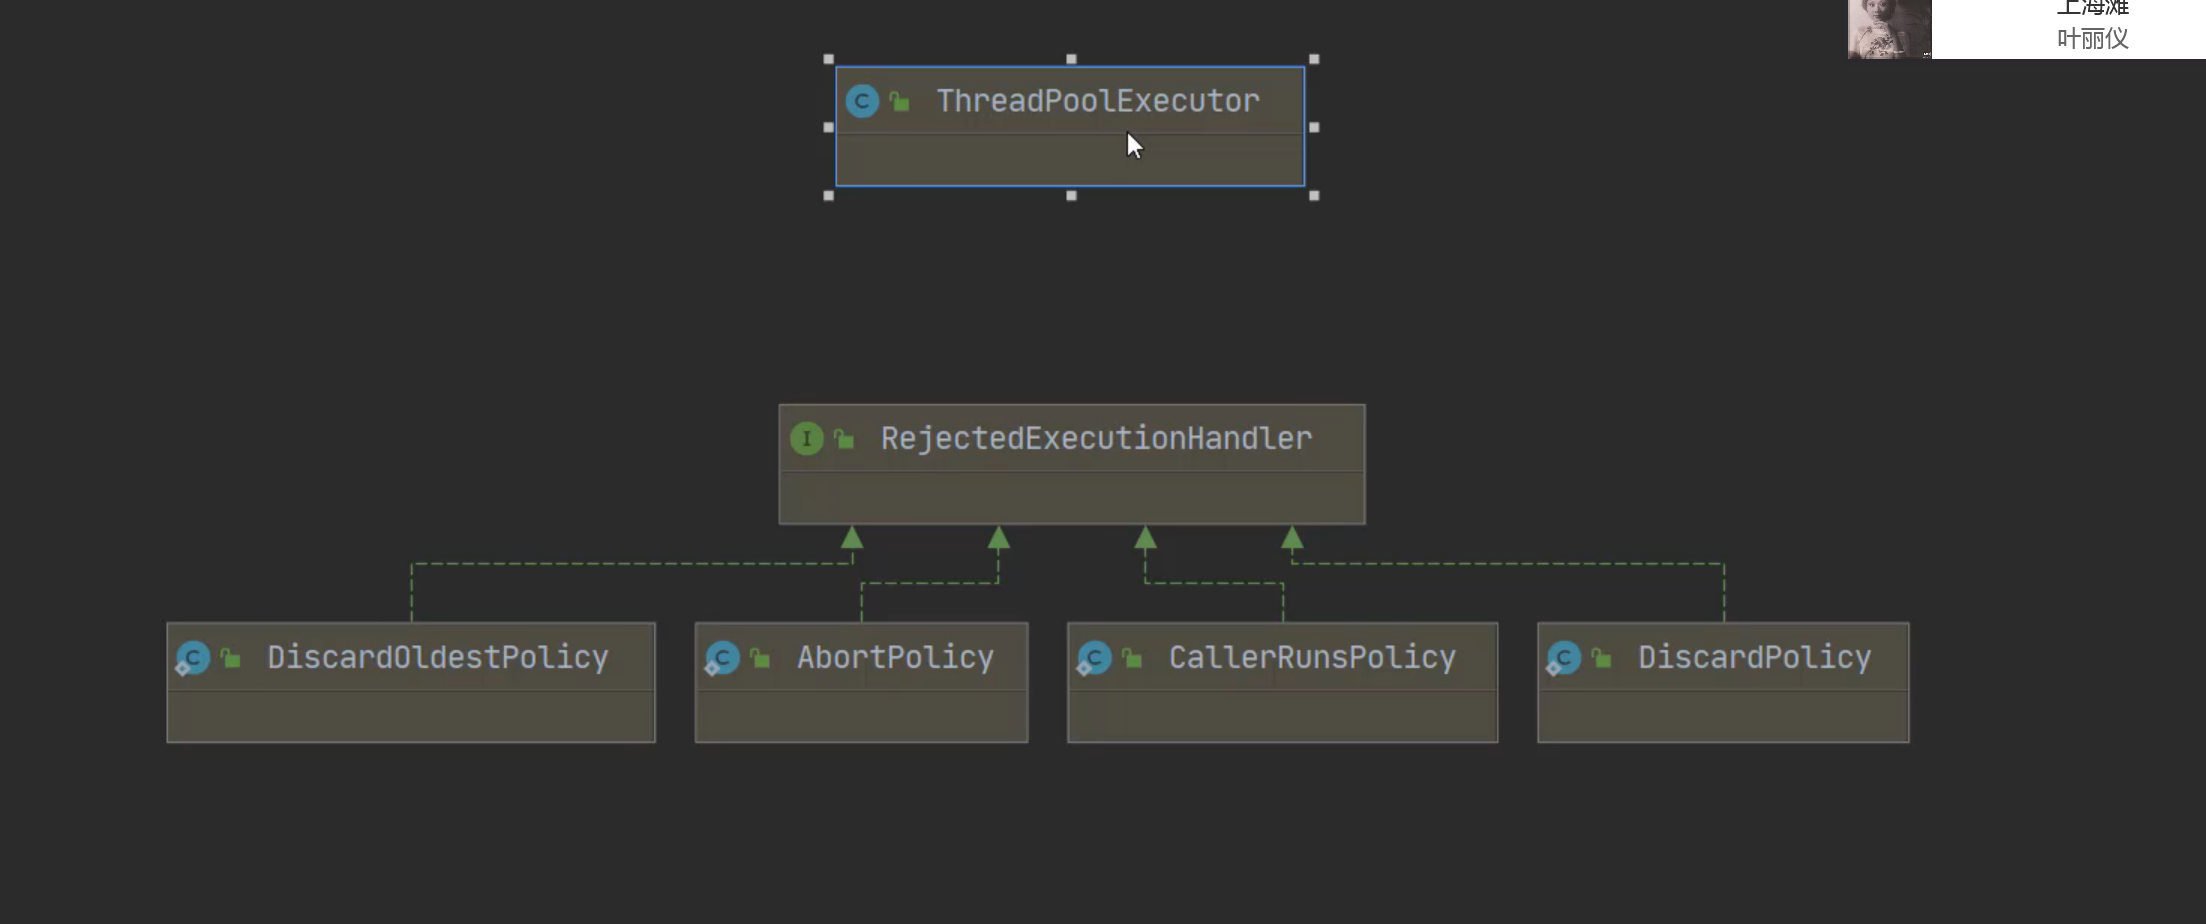Click the empty members compartment of RejectedExecutionHandler
2206x924 pixels.
[x=1072, y=498]
